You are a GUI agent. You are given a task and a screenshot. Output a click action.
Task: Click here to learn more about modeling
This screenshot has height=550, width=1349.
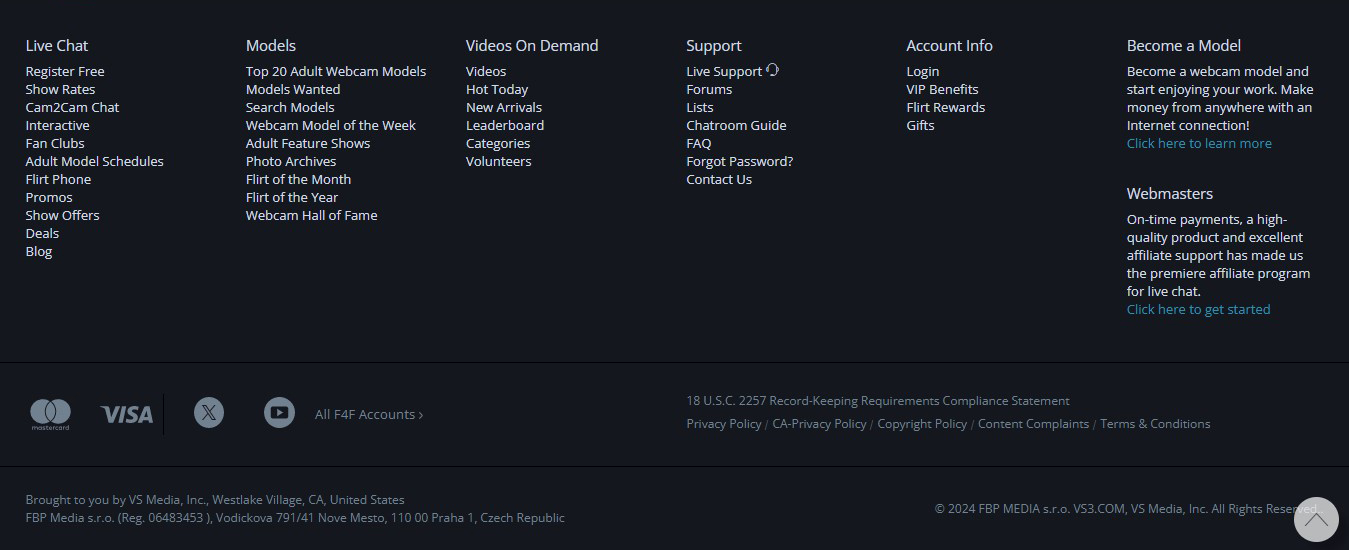1199,143
